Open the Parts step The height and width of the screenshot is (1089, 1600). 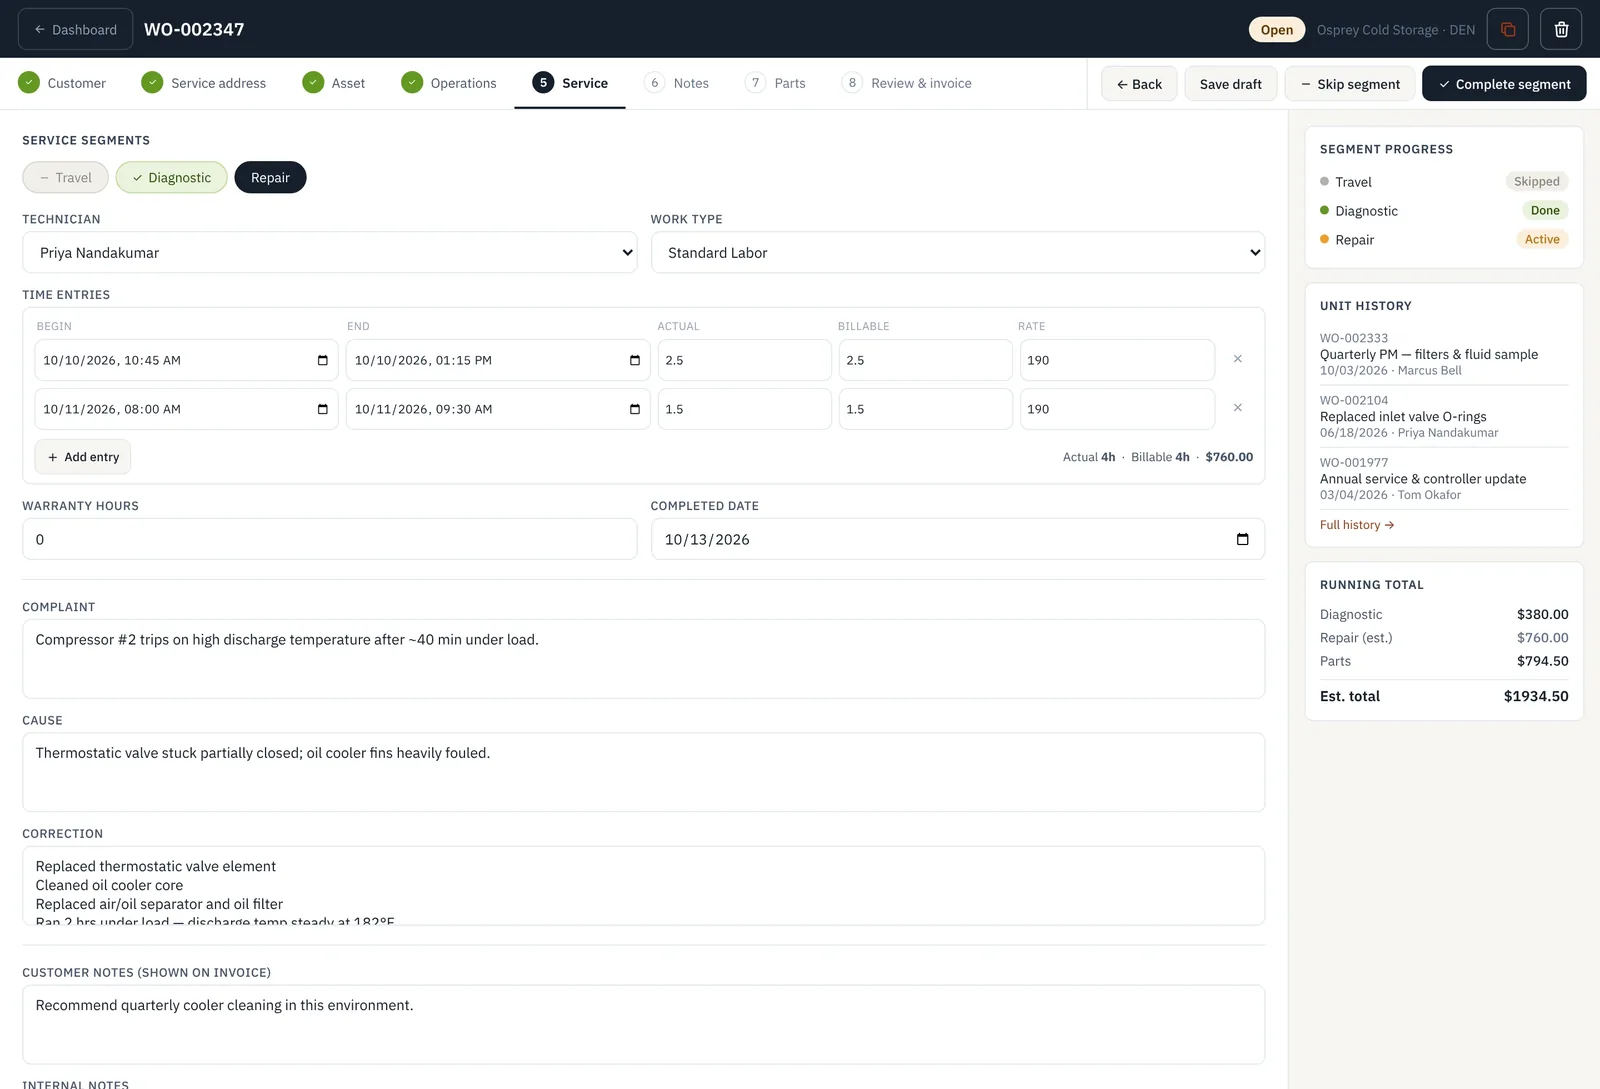776,83
